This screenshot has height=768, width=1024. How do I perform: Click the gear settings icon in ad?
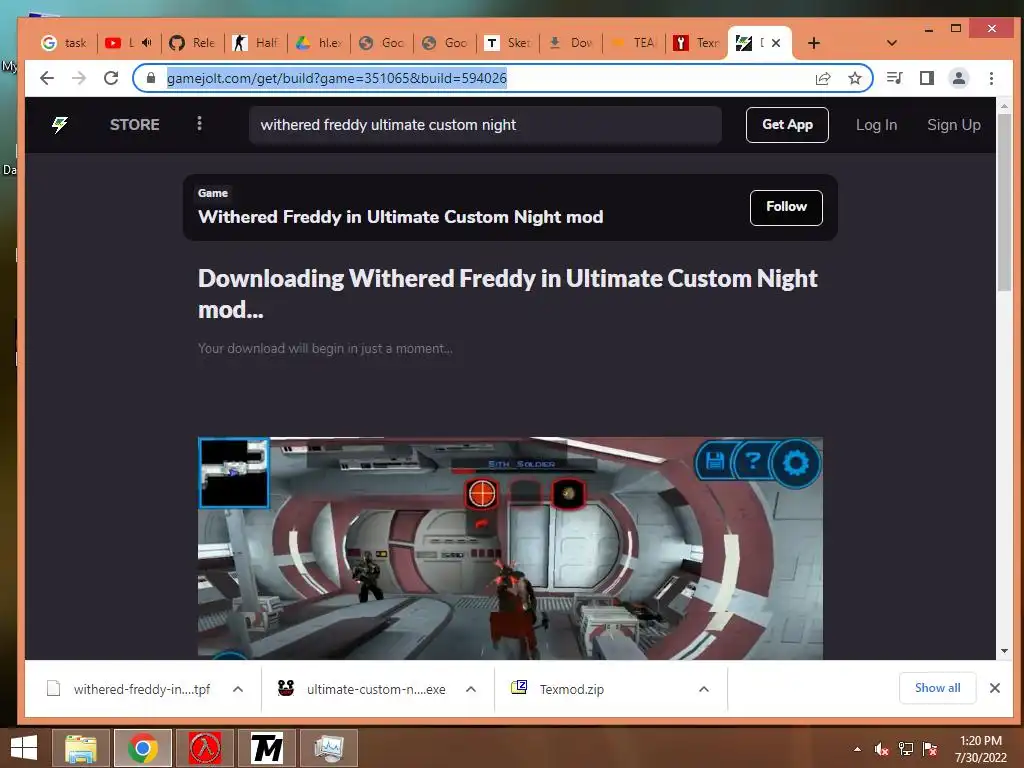795,463
